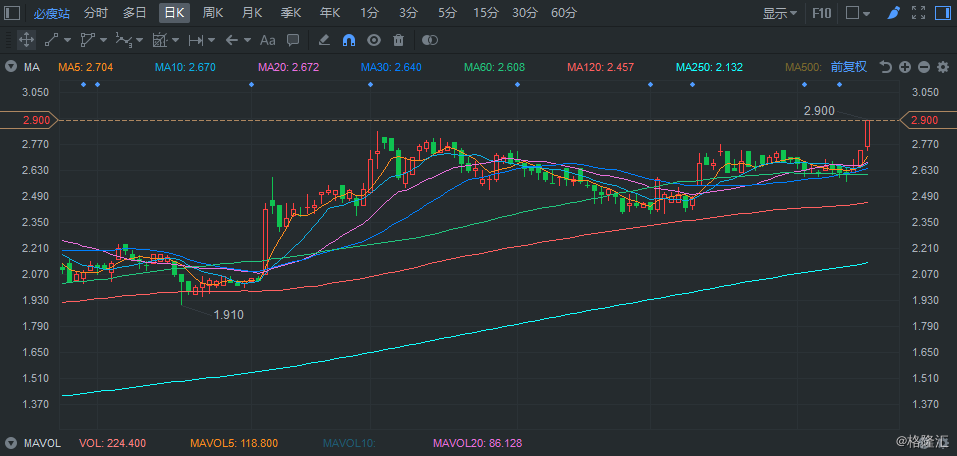The width and height of the screenshot is (957, 456).
Task: Click the overlapping circles compare icon
Action: 430,40
